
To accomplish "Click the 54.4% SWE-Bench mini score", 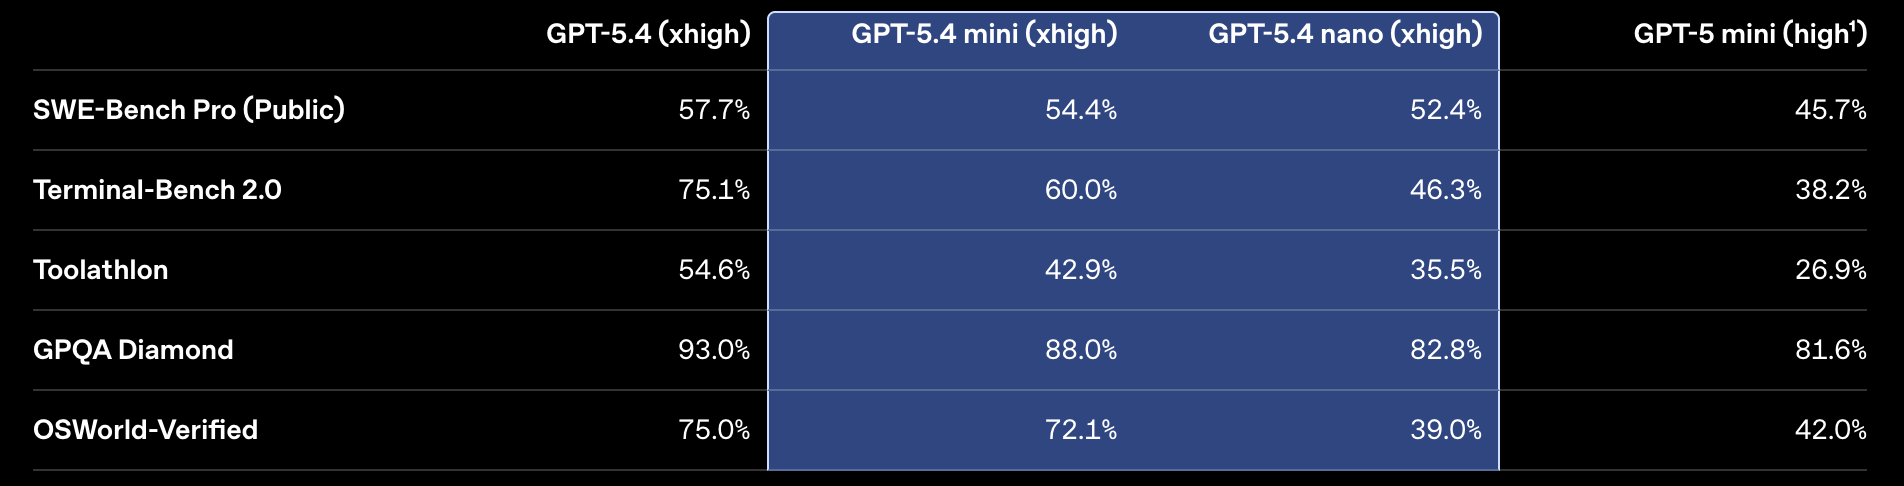I will coord(1081,110).
